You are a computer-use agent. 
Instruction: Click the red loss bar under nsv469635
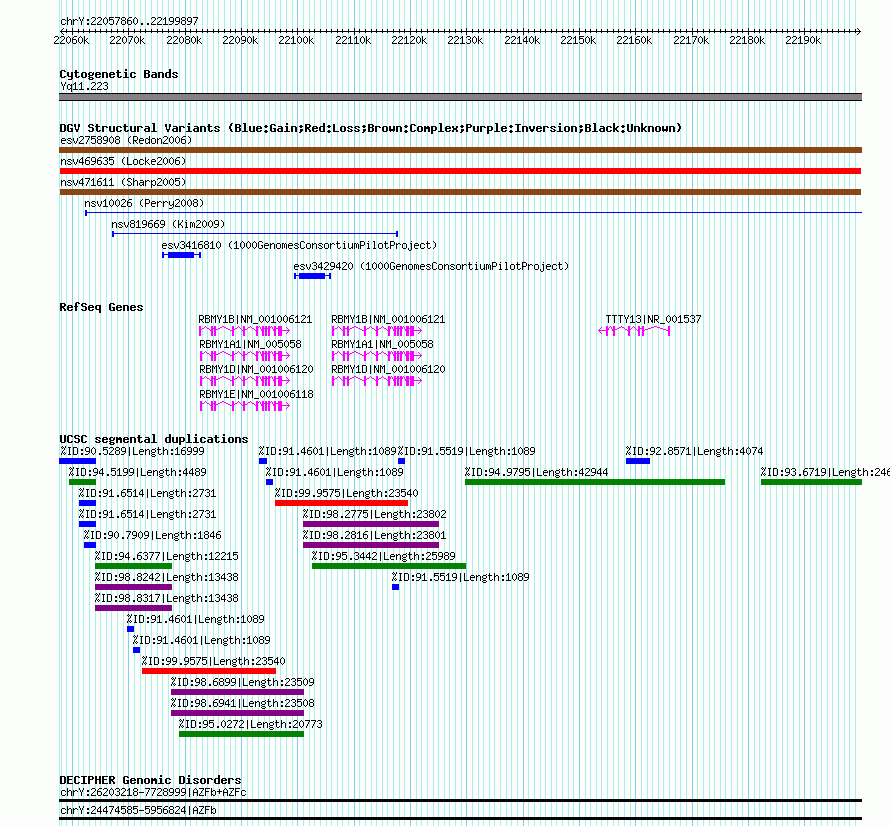coord(460,171)
